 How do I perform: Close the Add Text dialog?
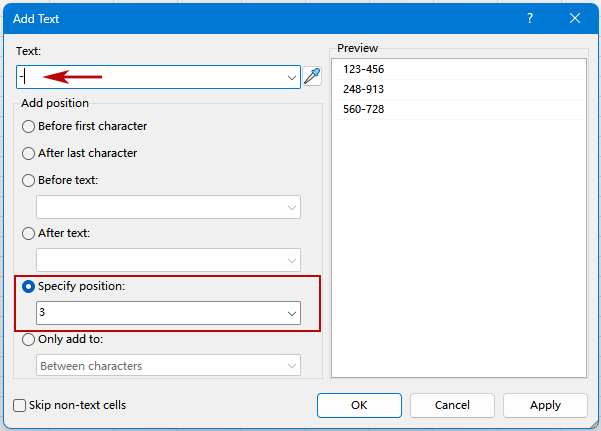(575, 18)
